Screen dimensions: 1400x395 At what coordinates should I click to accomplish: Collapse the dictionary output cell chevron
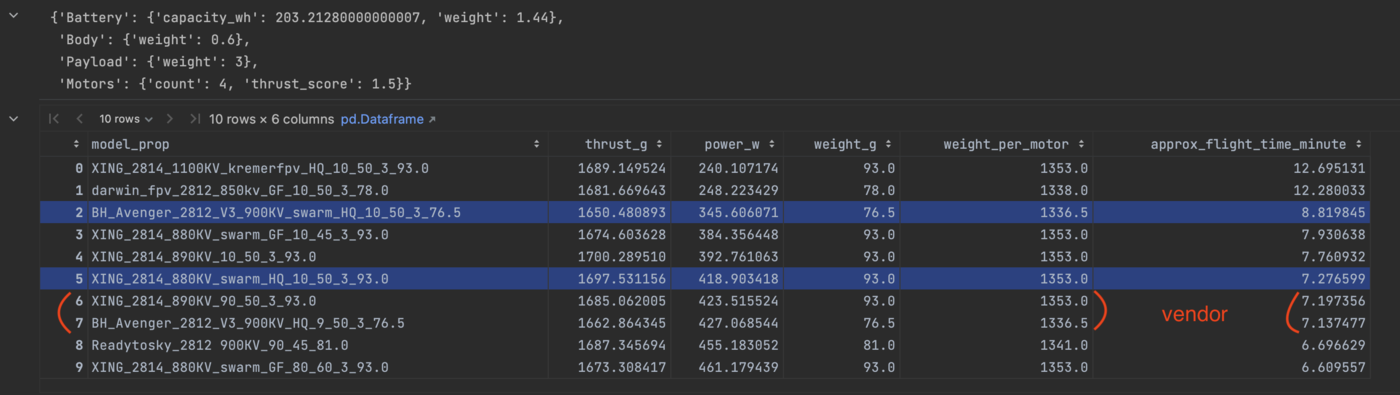point(14,17)
